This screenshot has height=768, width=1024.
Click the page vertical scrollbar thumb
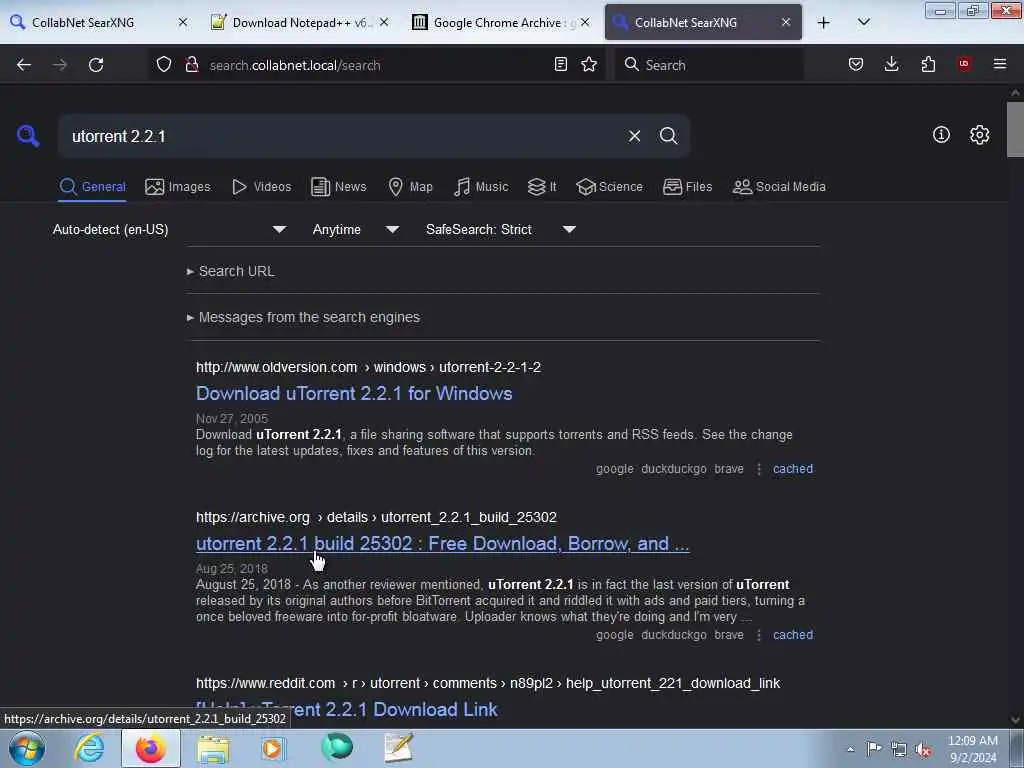(x=1014, y=129)
